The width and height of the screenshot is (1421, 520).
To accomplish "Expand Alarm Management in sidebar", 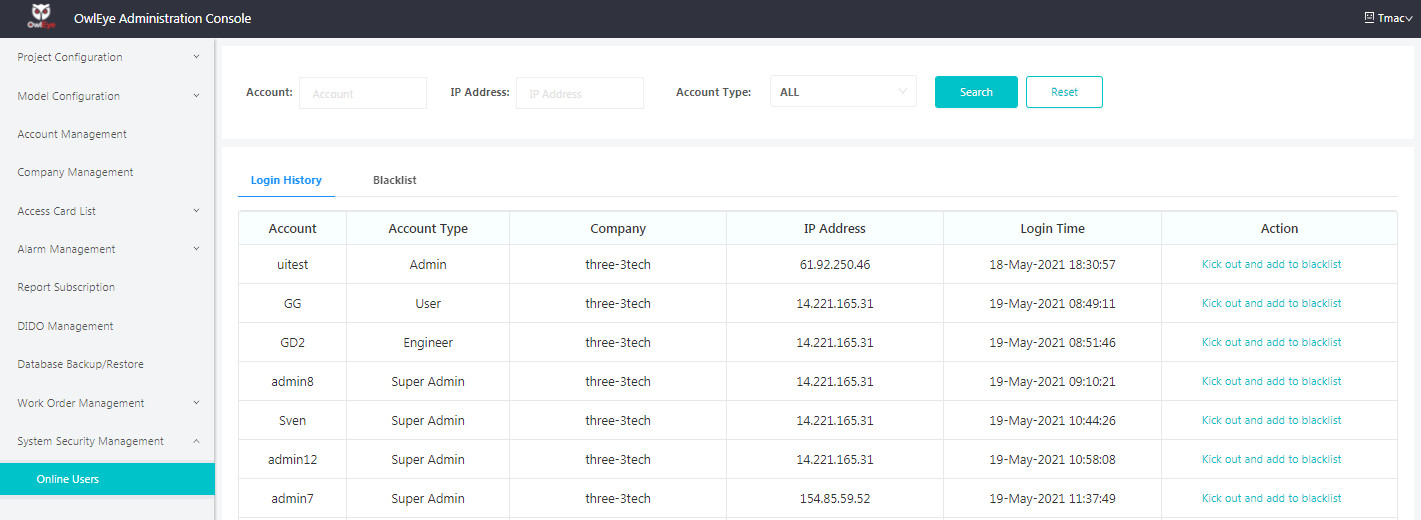I will coord(107,249).
